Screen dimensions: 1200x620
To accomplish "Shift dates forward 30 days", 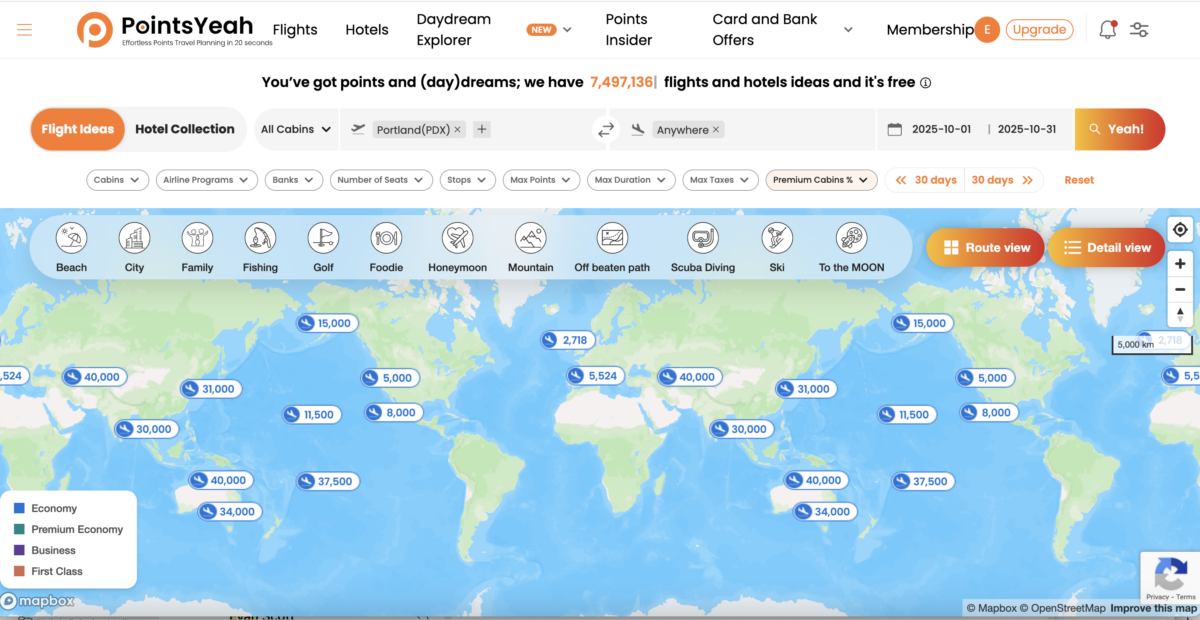I will [1002, 180].
